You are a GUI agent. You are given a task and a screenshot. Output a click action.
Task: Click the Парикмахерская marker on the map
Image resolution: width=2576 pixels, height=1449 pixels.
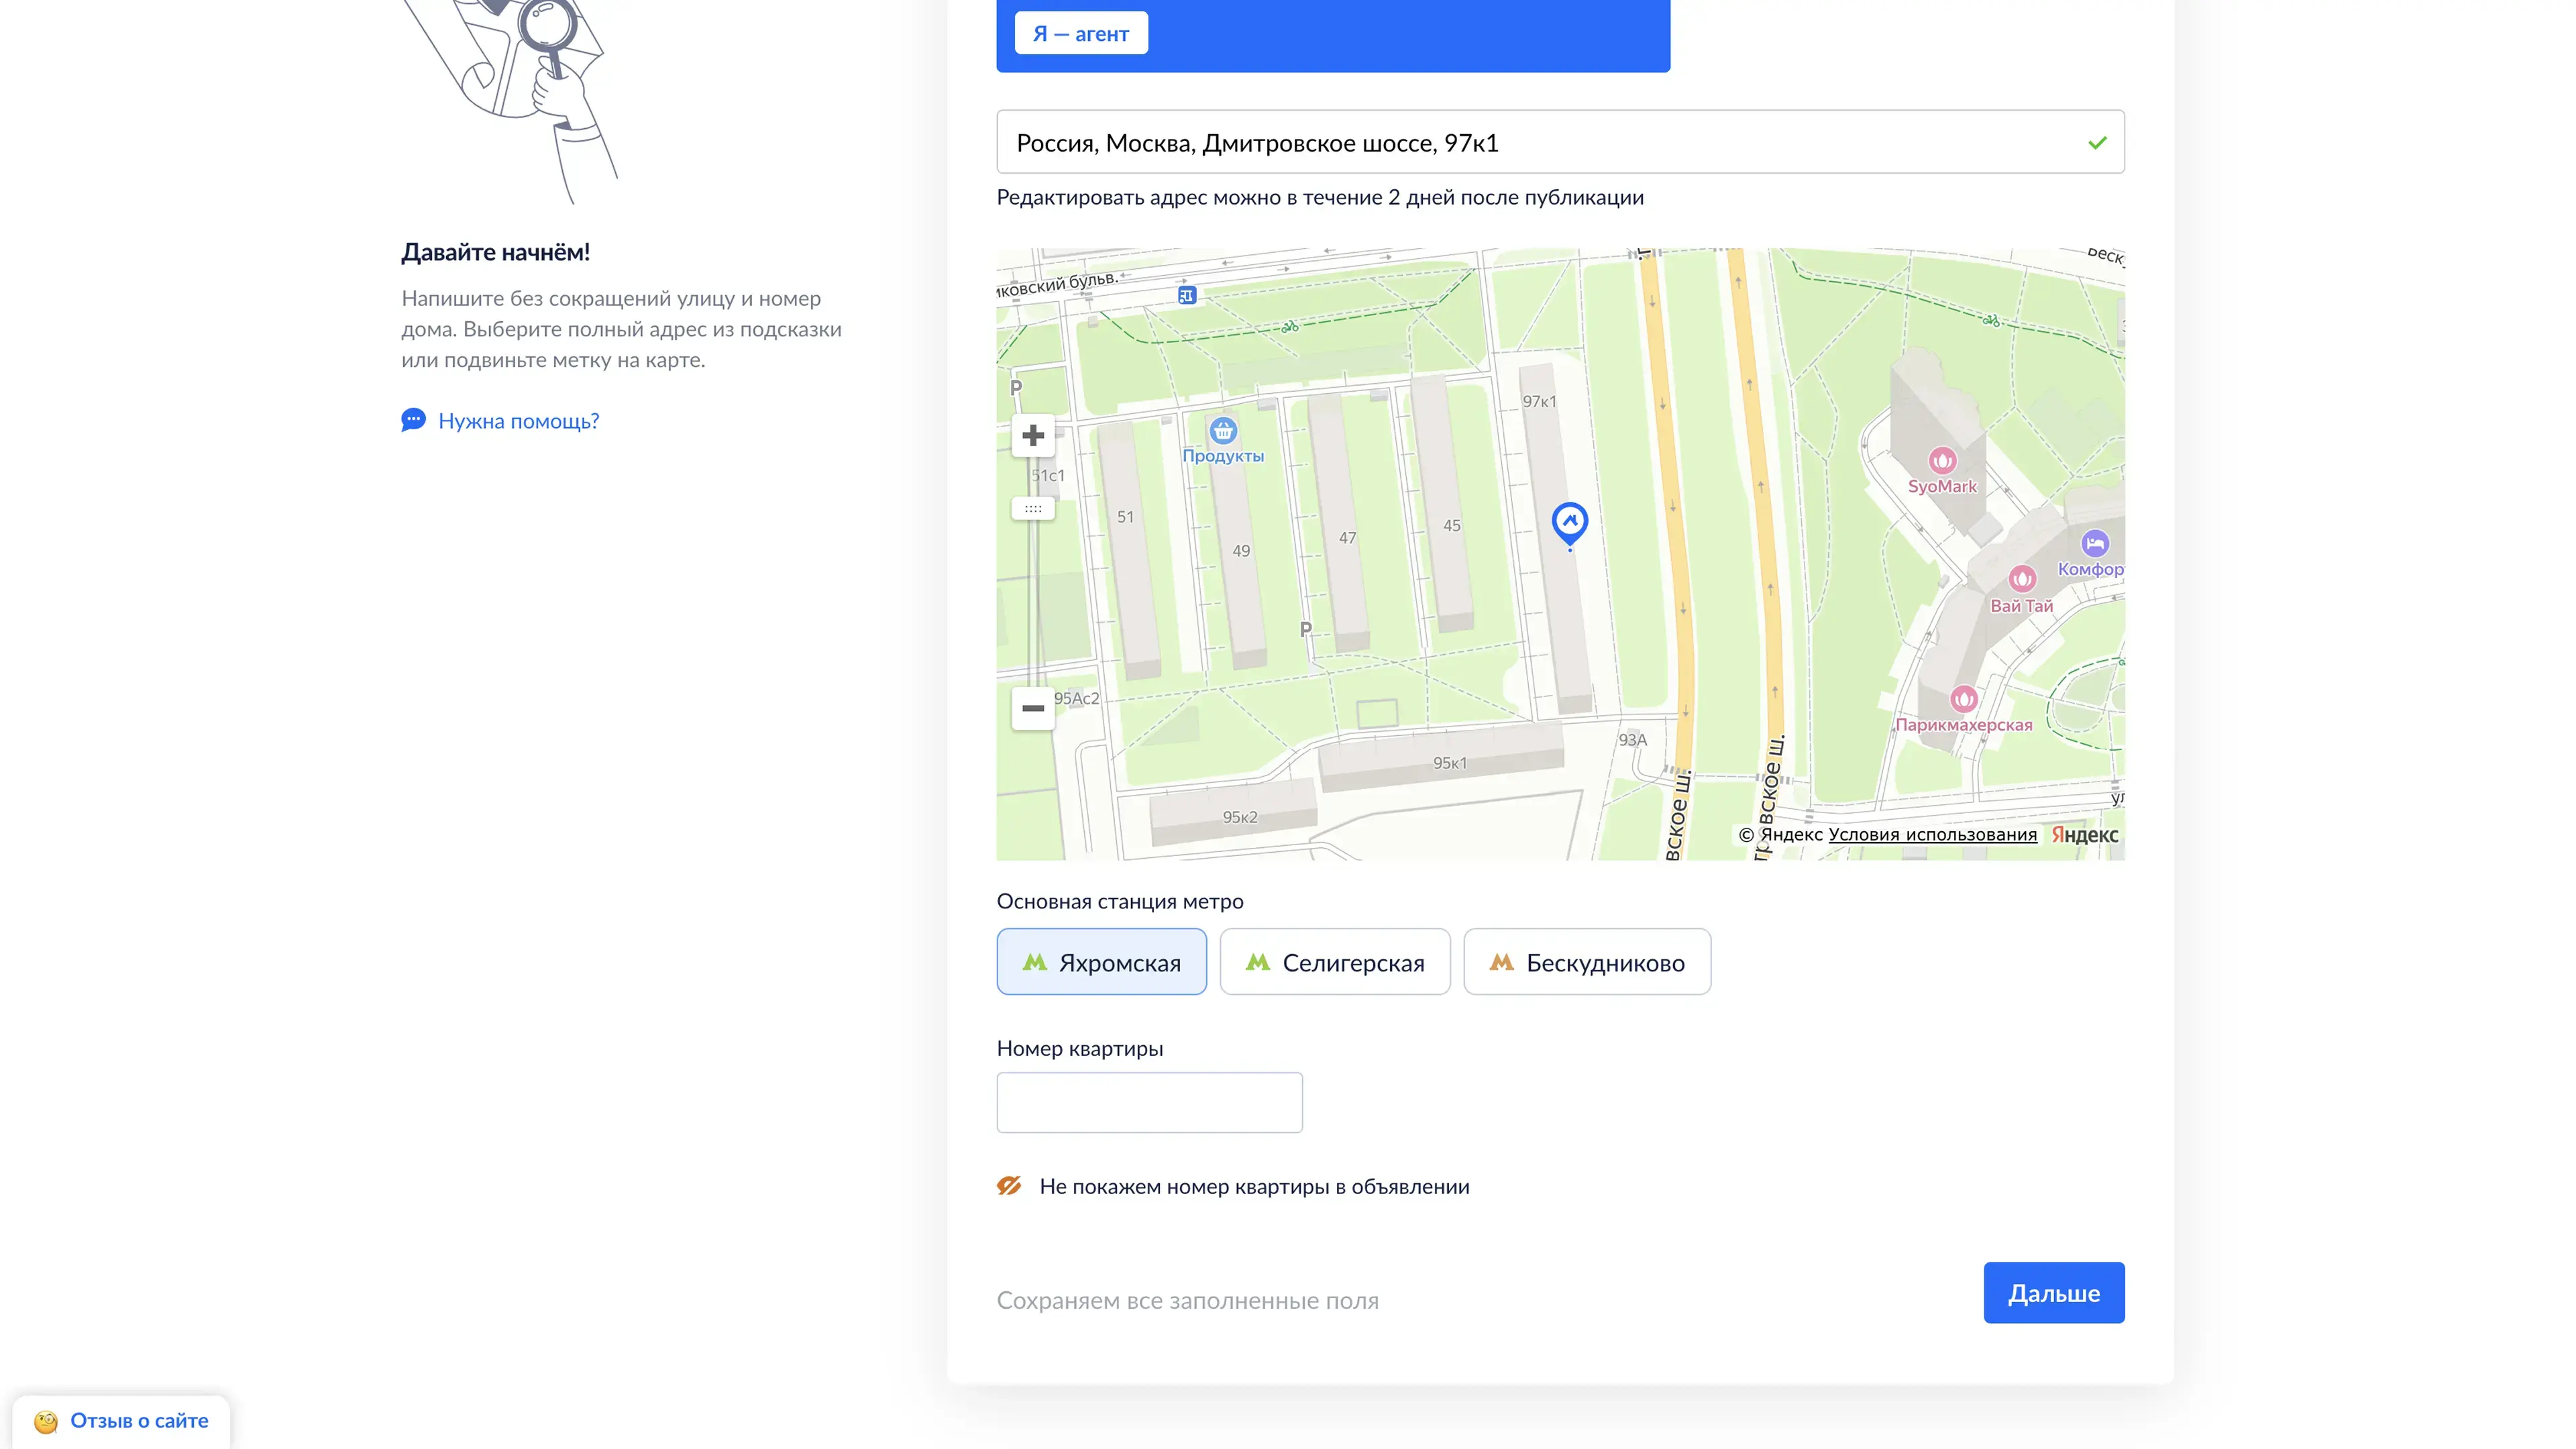point(1964,698)
